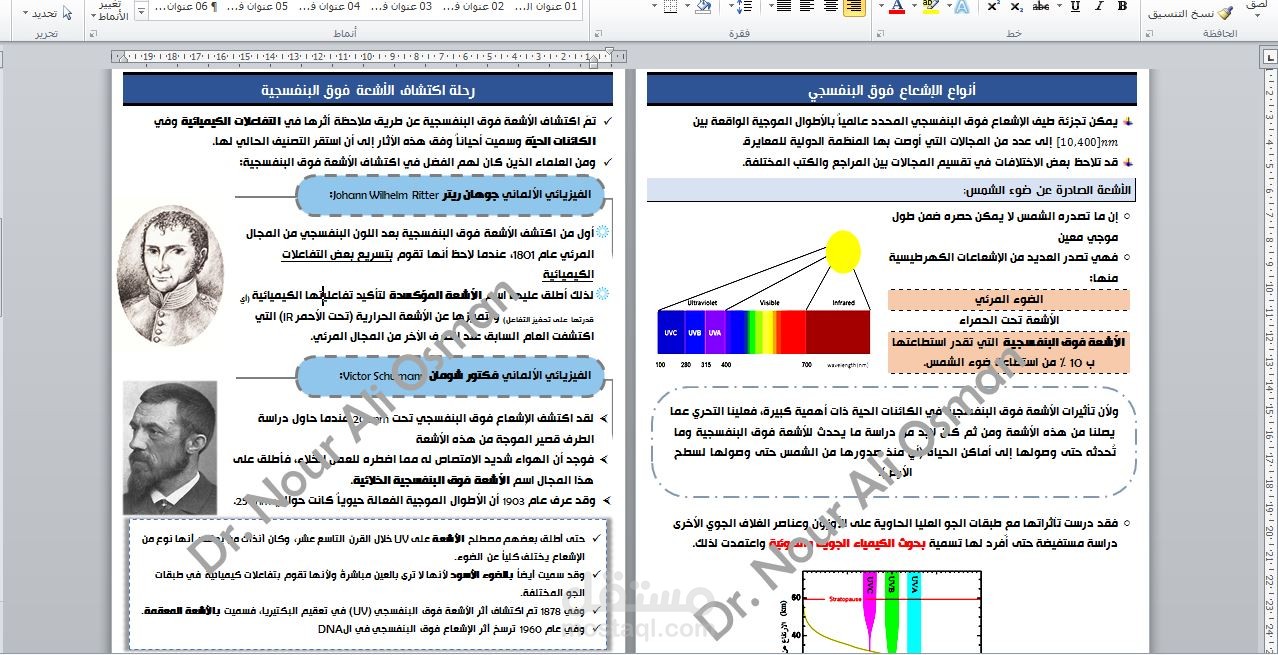Select Victor Schumann portrait image
Image resolution: width=1278 pixels, height=655 pixels.
tap(169, 447)
